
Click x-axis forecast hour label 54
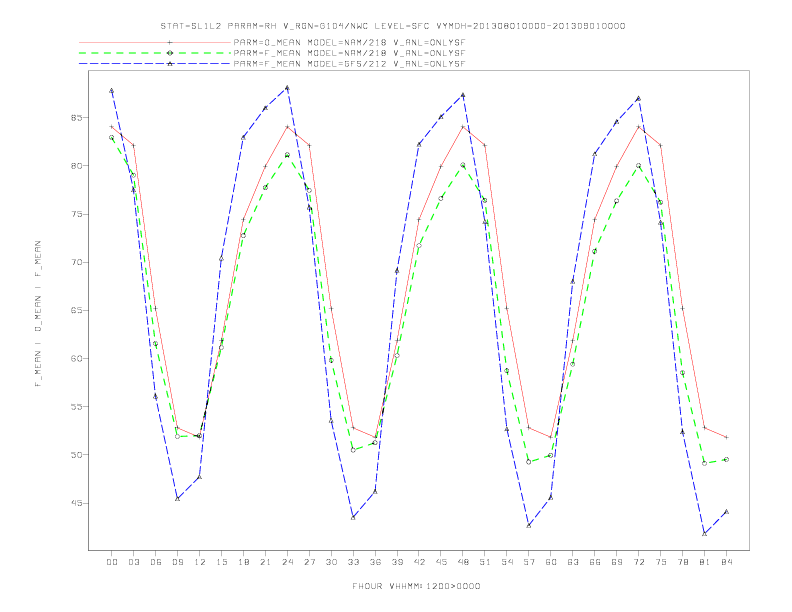(507, 562)
